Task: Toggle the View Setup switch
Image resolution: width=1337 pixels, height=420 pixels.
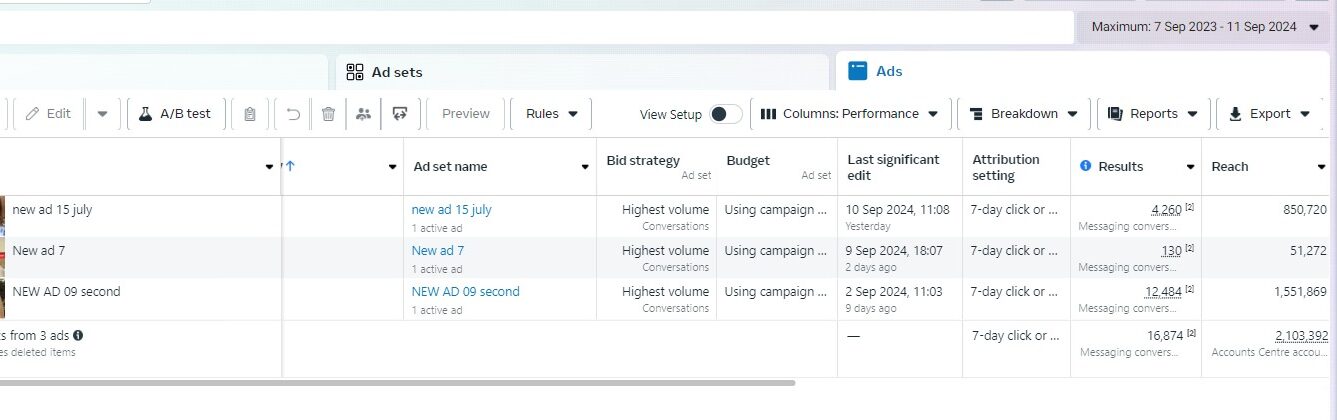Action: tap(725, 114)
